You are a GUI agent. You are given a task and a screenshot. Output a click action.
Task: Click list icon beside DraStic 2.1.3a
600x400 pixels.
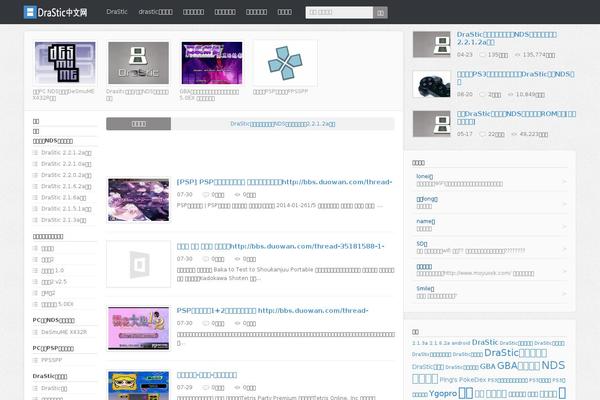pyautogui.click(x=35, y=220)
